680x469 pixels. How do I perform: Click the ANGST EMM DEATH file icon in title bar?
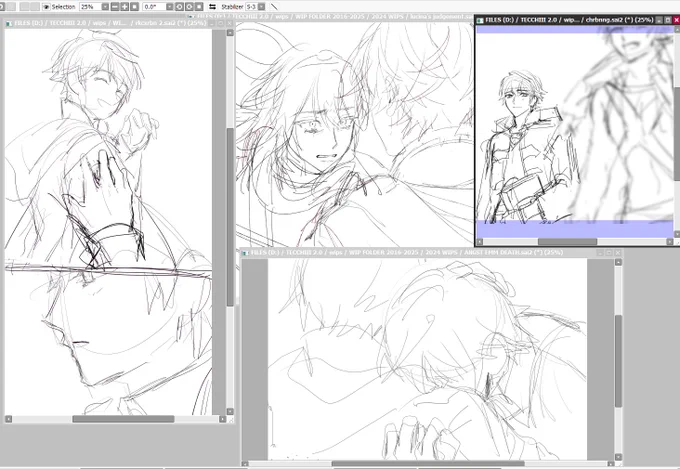246,253
